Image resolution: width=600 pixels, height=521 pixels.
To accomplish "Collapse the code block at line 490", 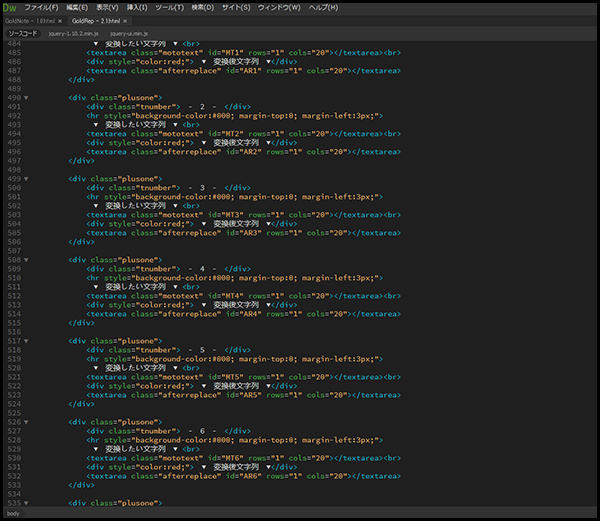I will (x=26, y=98).
